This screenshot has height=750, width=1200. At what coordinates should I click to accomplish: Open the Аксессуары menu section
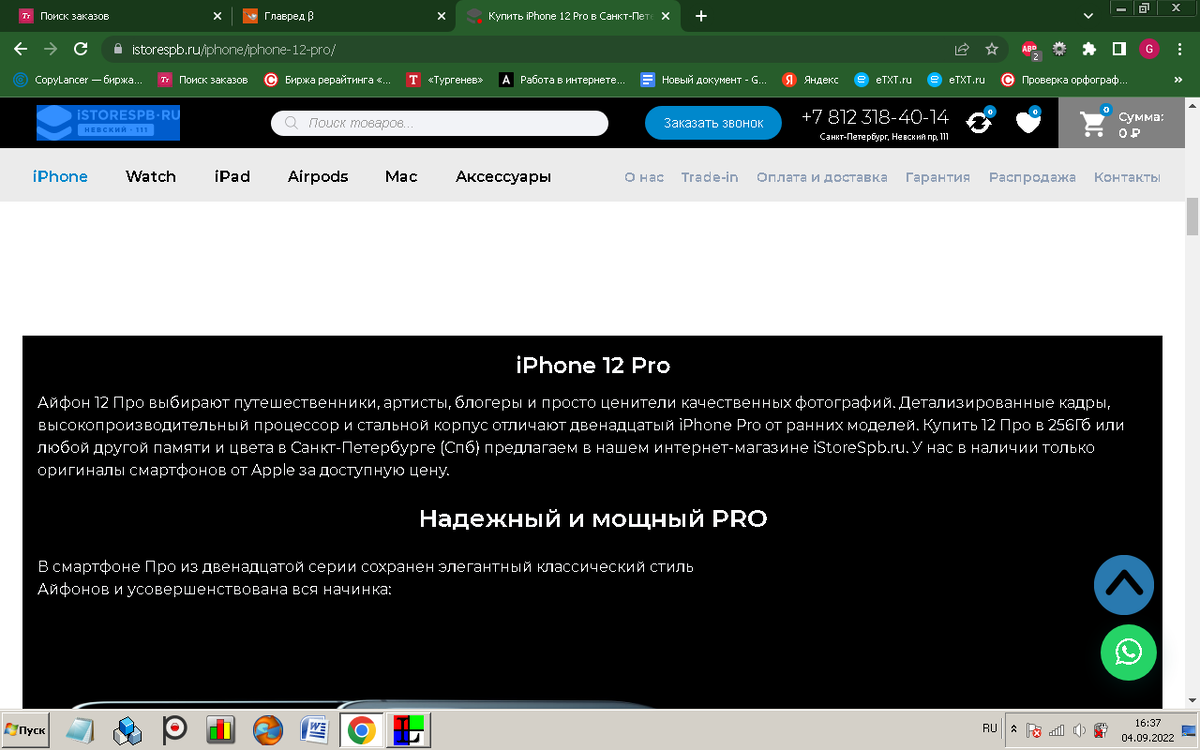point(503,176)
